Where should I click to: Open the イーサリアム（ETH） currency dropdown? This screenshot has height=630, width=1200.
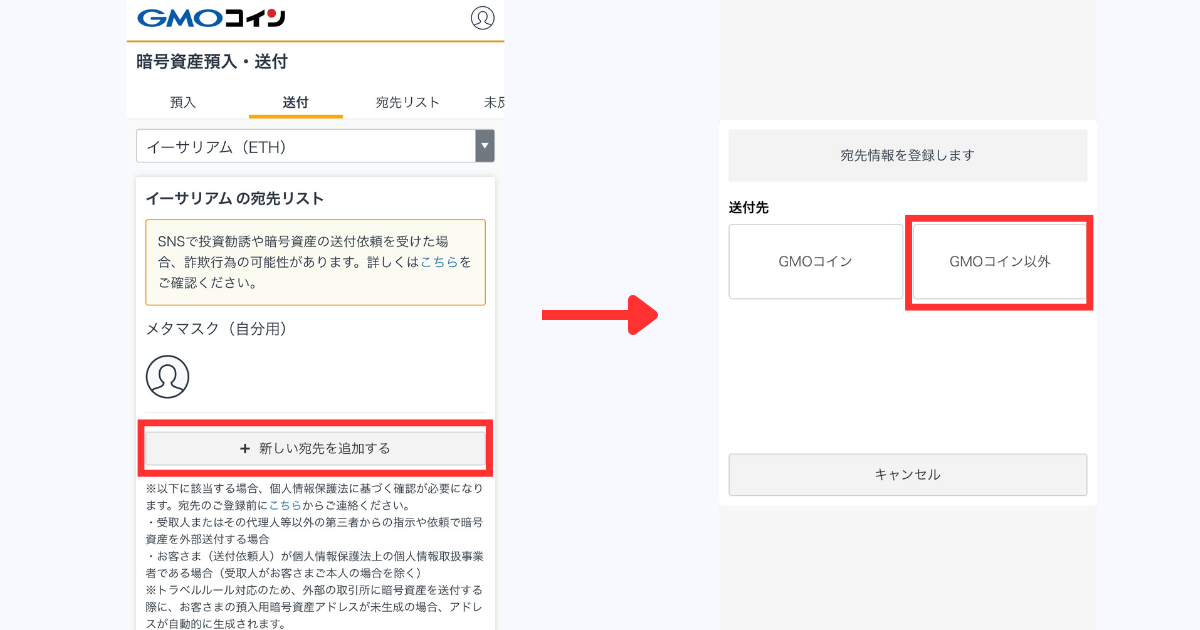(315, 147)
